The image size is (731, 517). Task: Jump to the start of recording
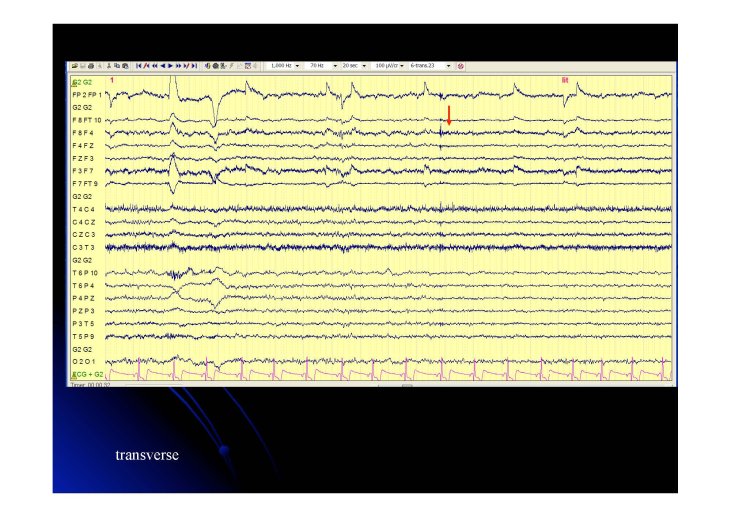coord(138,66)
